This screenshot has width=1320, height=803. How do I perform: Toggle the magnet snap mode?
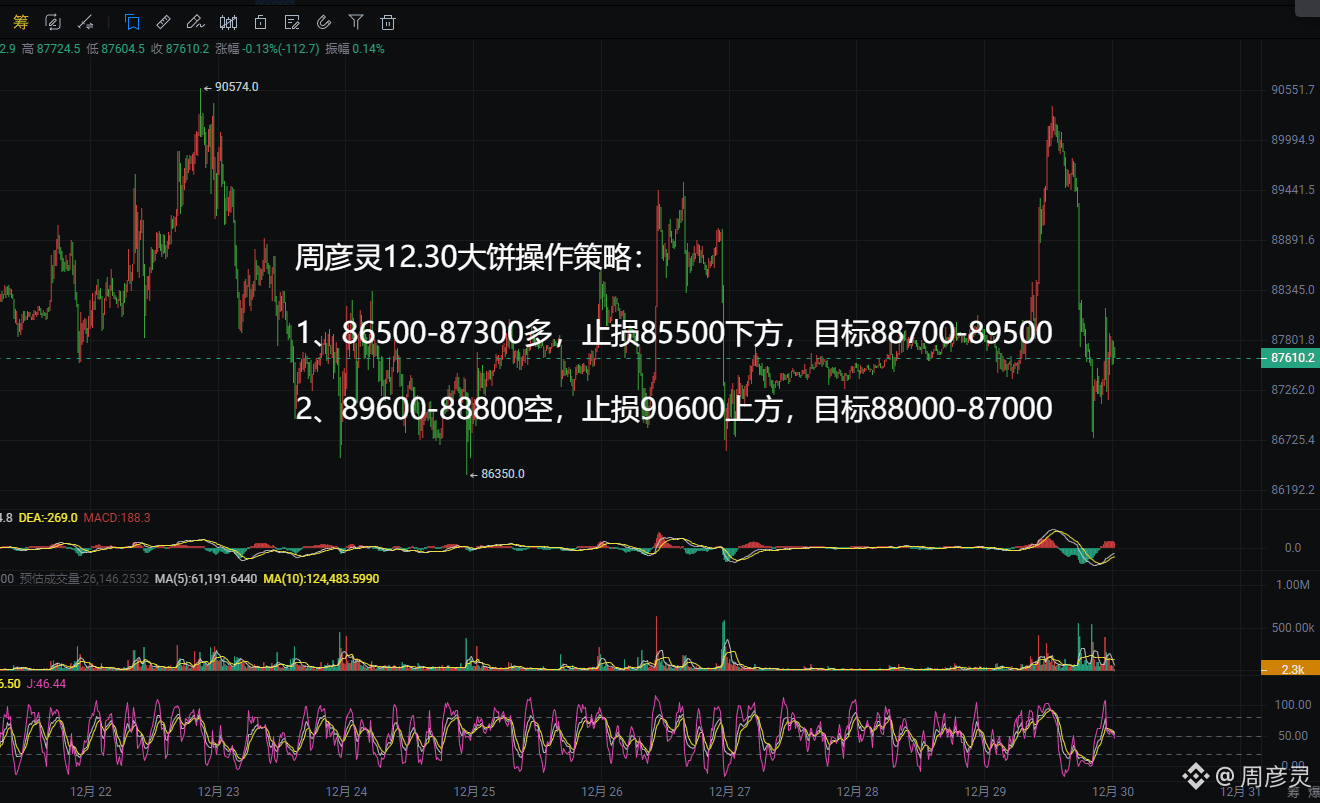[x=323, y=22]
